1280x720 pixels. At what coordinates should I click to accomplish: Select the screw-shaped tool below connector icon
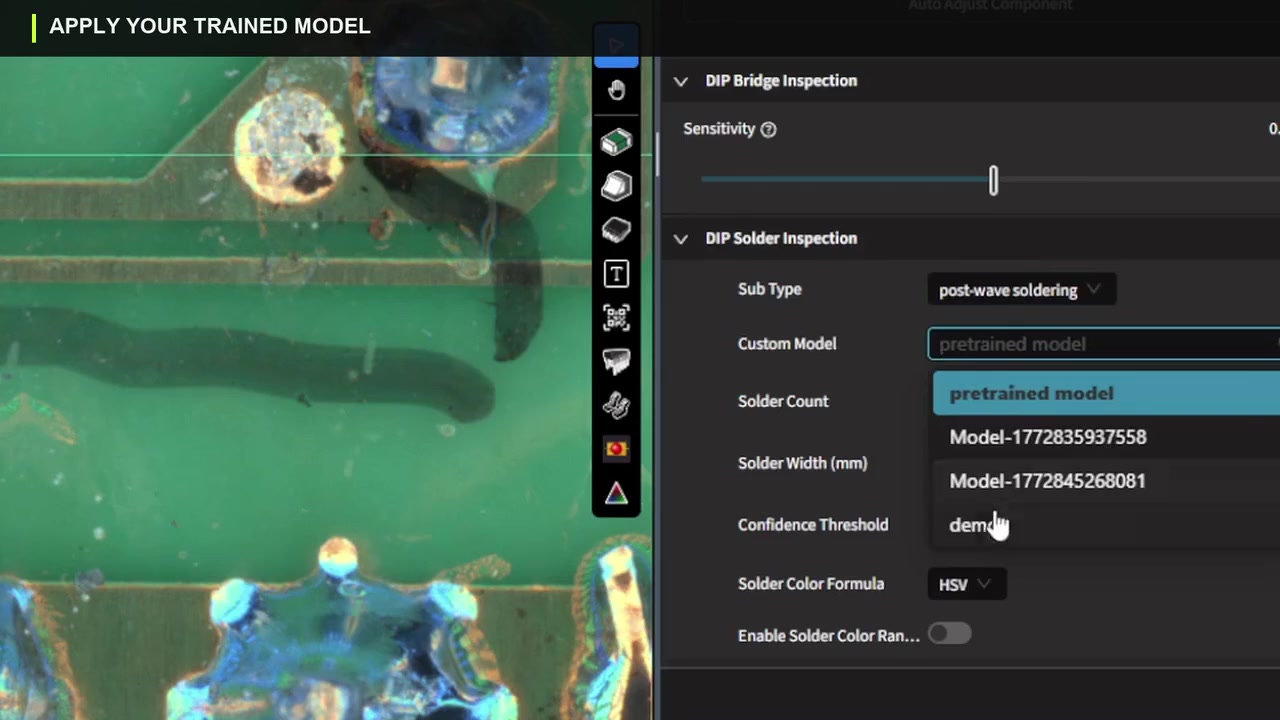coord(616,405)
